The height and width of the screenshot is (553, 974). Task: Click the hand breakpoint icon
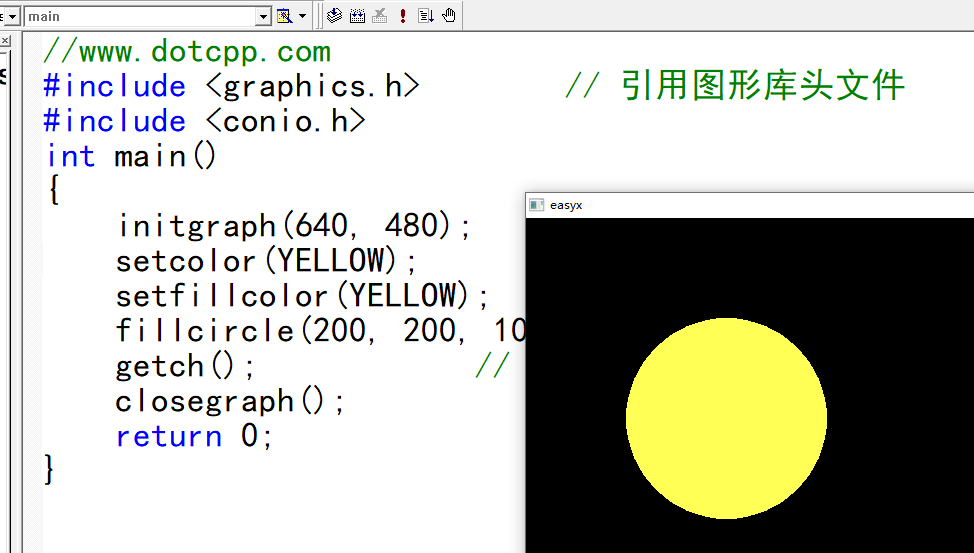pyautogui.click(x=448, y=16)
